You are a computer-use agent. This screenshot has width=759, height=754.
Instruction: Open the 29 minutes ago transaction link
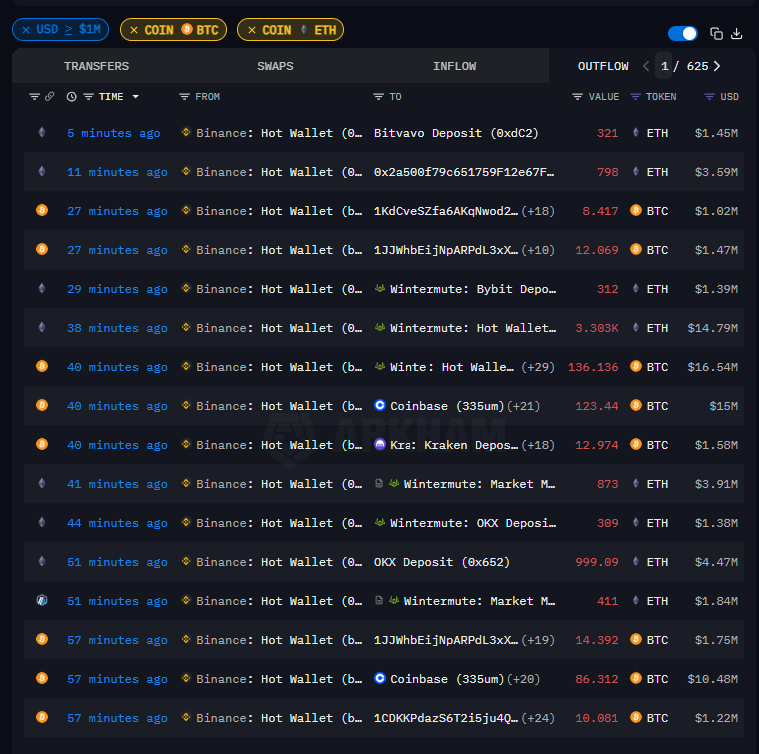(x=117, y=289)
